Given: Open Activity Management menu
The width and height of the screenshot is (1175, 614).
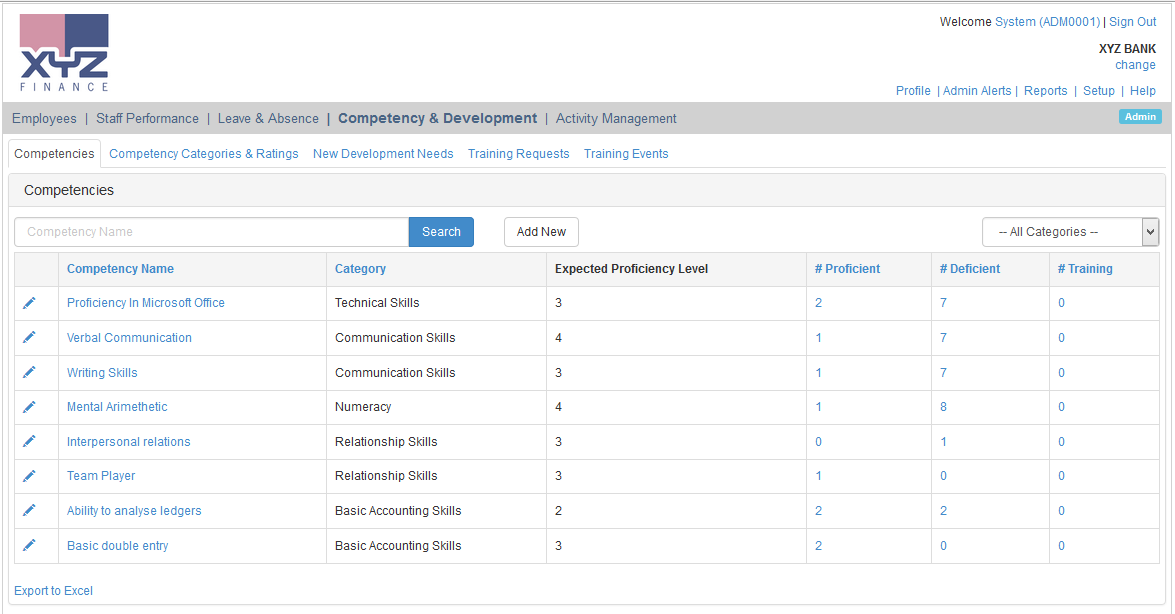Looking at the screenshot, I should (616, 118).
